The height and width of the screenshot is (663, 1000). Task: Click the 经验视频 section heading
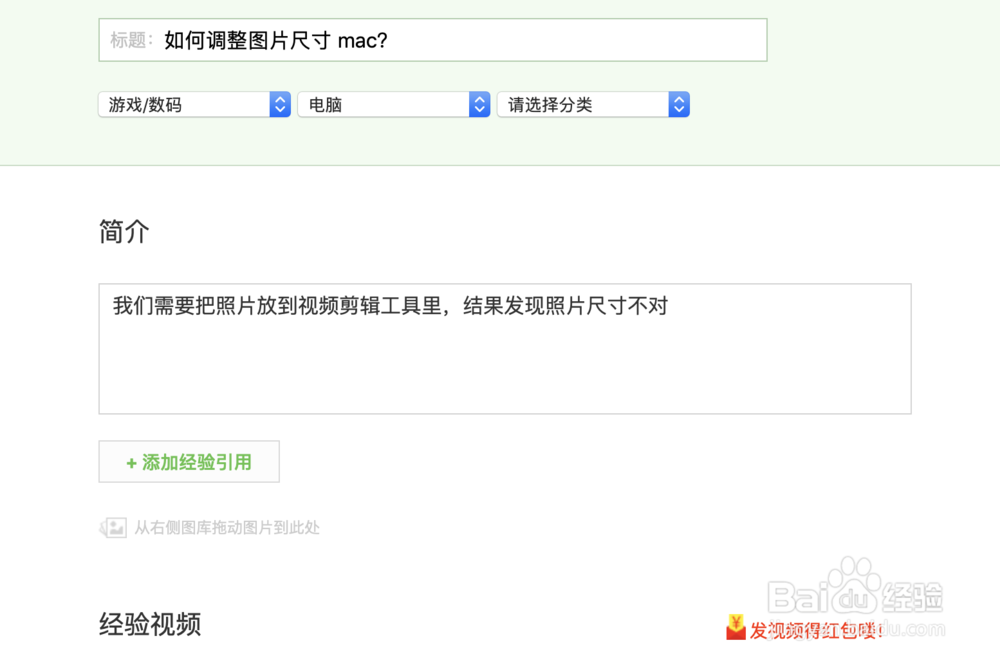pyautogui.click(x=150, y=624)
